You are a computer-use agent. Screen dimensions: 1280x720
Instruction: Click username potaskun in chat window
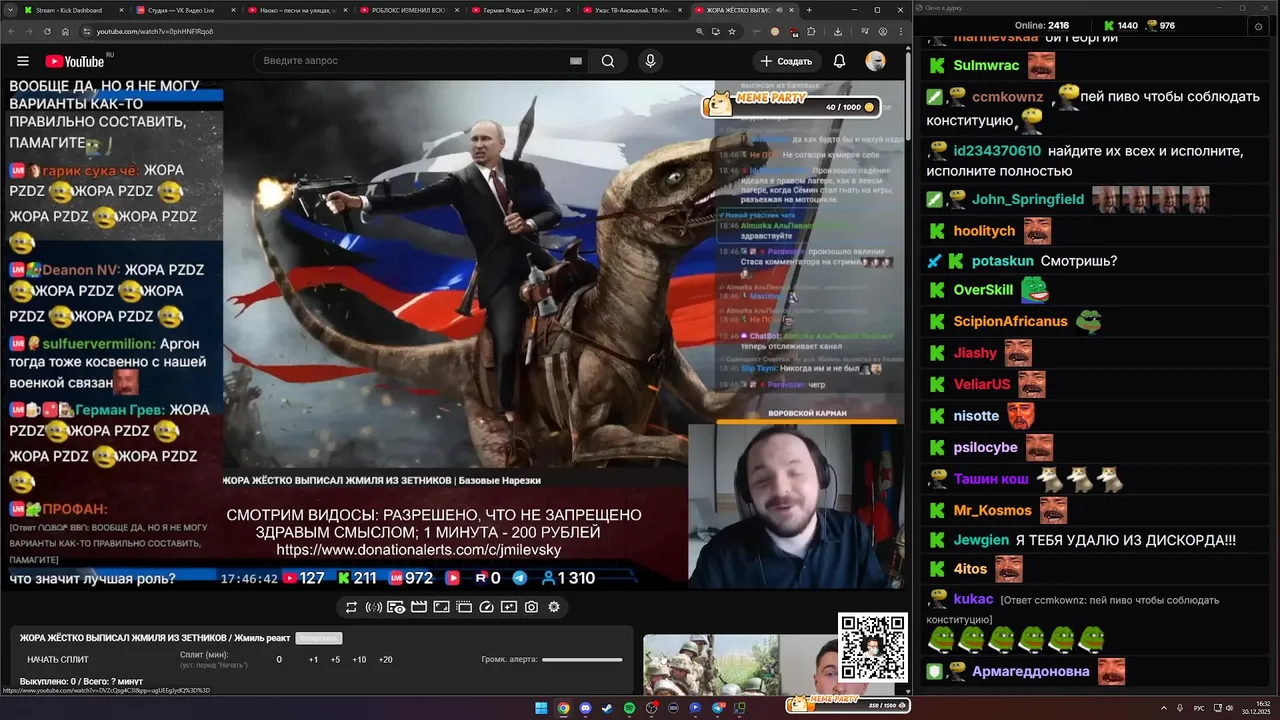click(1003, 261)
